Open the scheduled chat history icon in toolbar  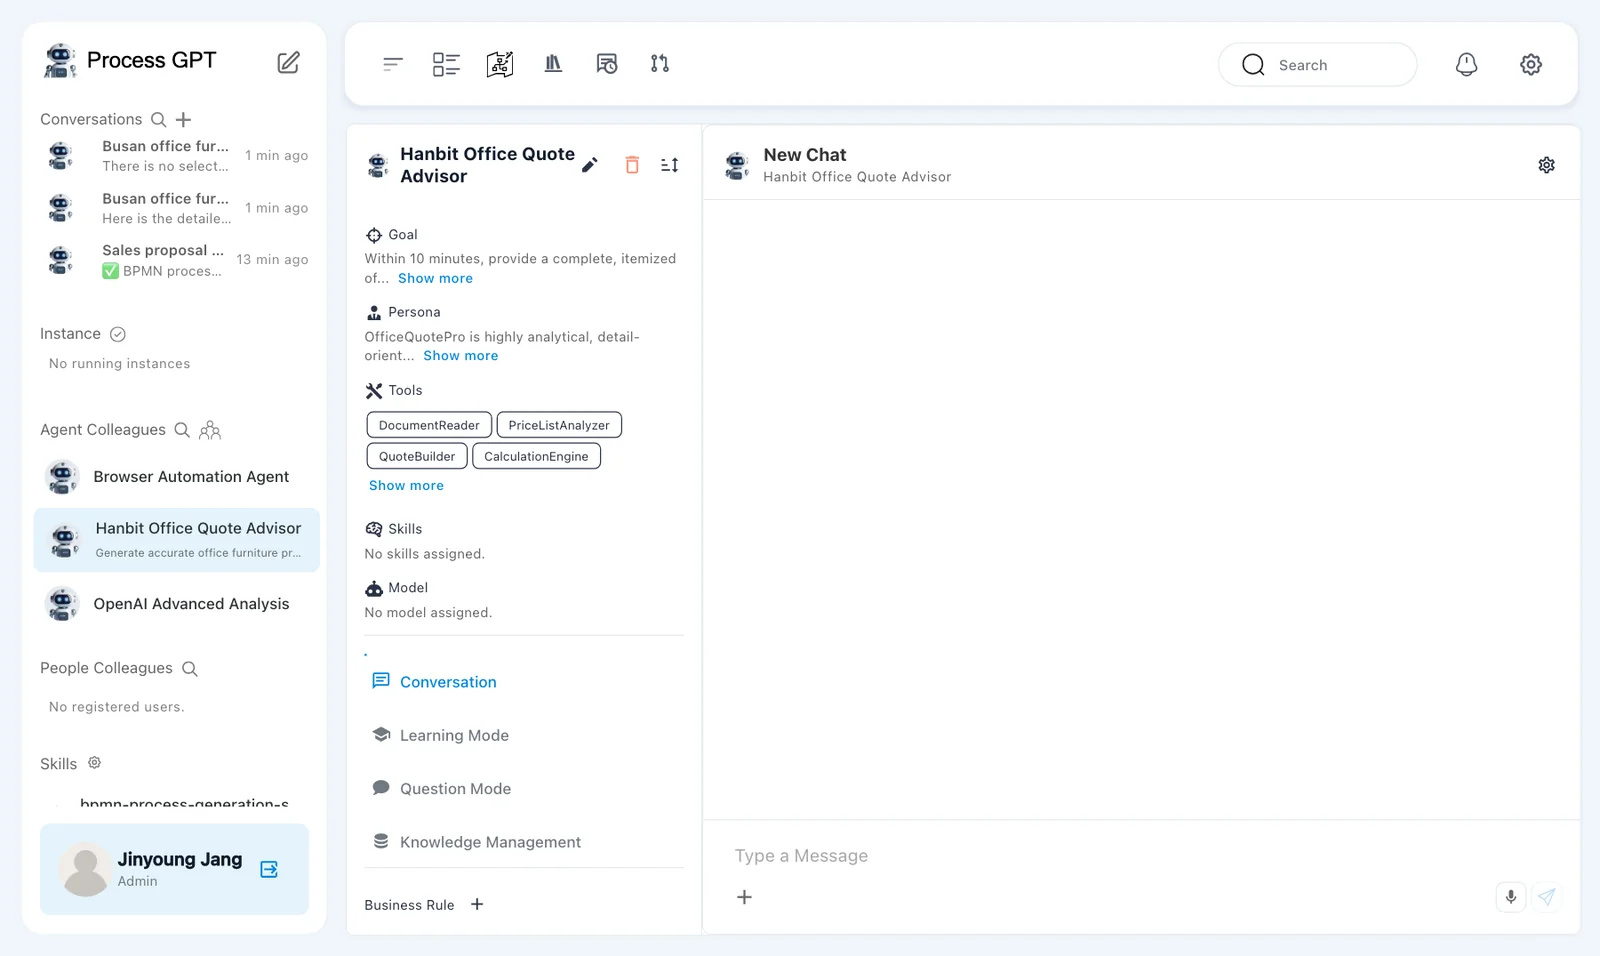607,64
